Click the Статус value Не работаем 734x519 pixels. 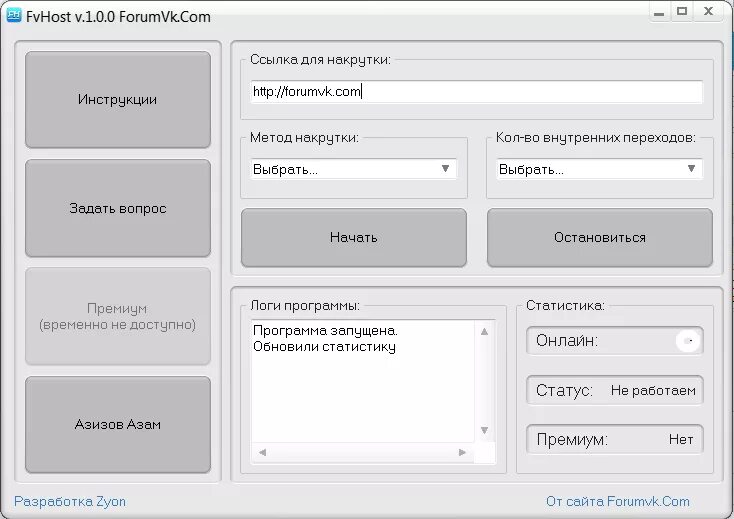(653, 390)
